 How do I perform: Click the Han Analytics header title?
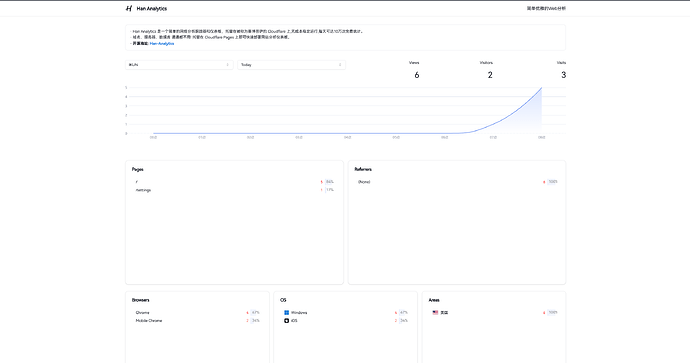click(x=152, y=8)
